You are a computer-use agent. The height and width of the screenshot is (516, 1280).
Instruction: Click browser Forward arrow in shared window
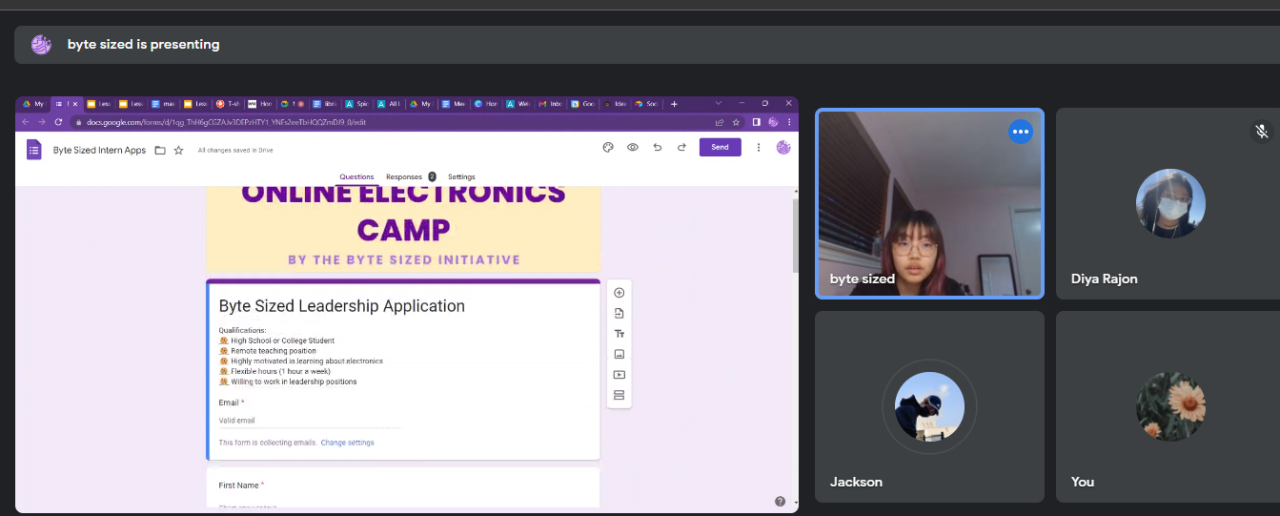point(42,122)
